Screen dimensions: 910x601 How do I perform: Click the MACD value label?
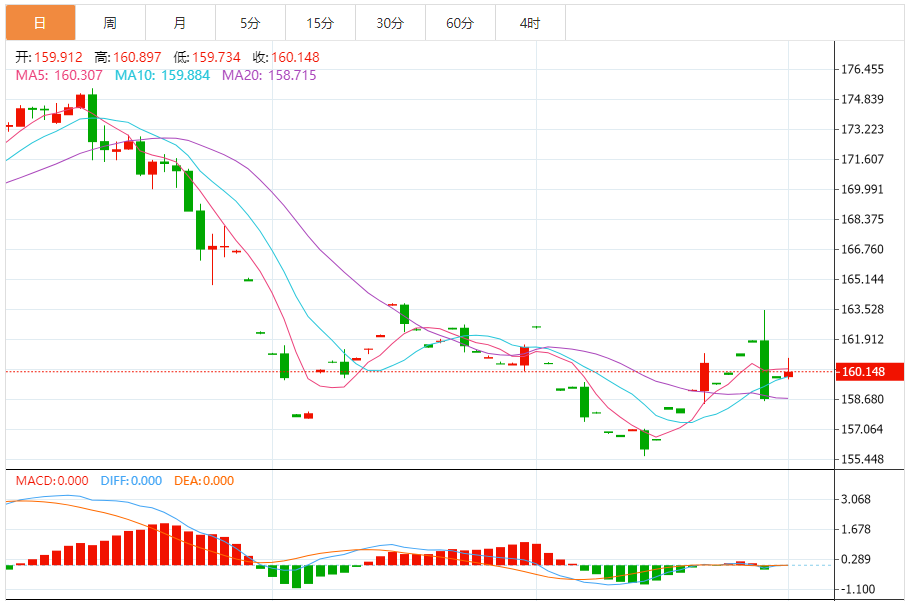52,481
